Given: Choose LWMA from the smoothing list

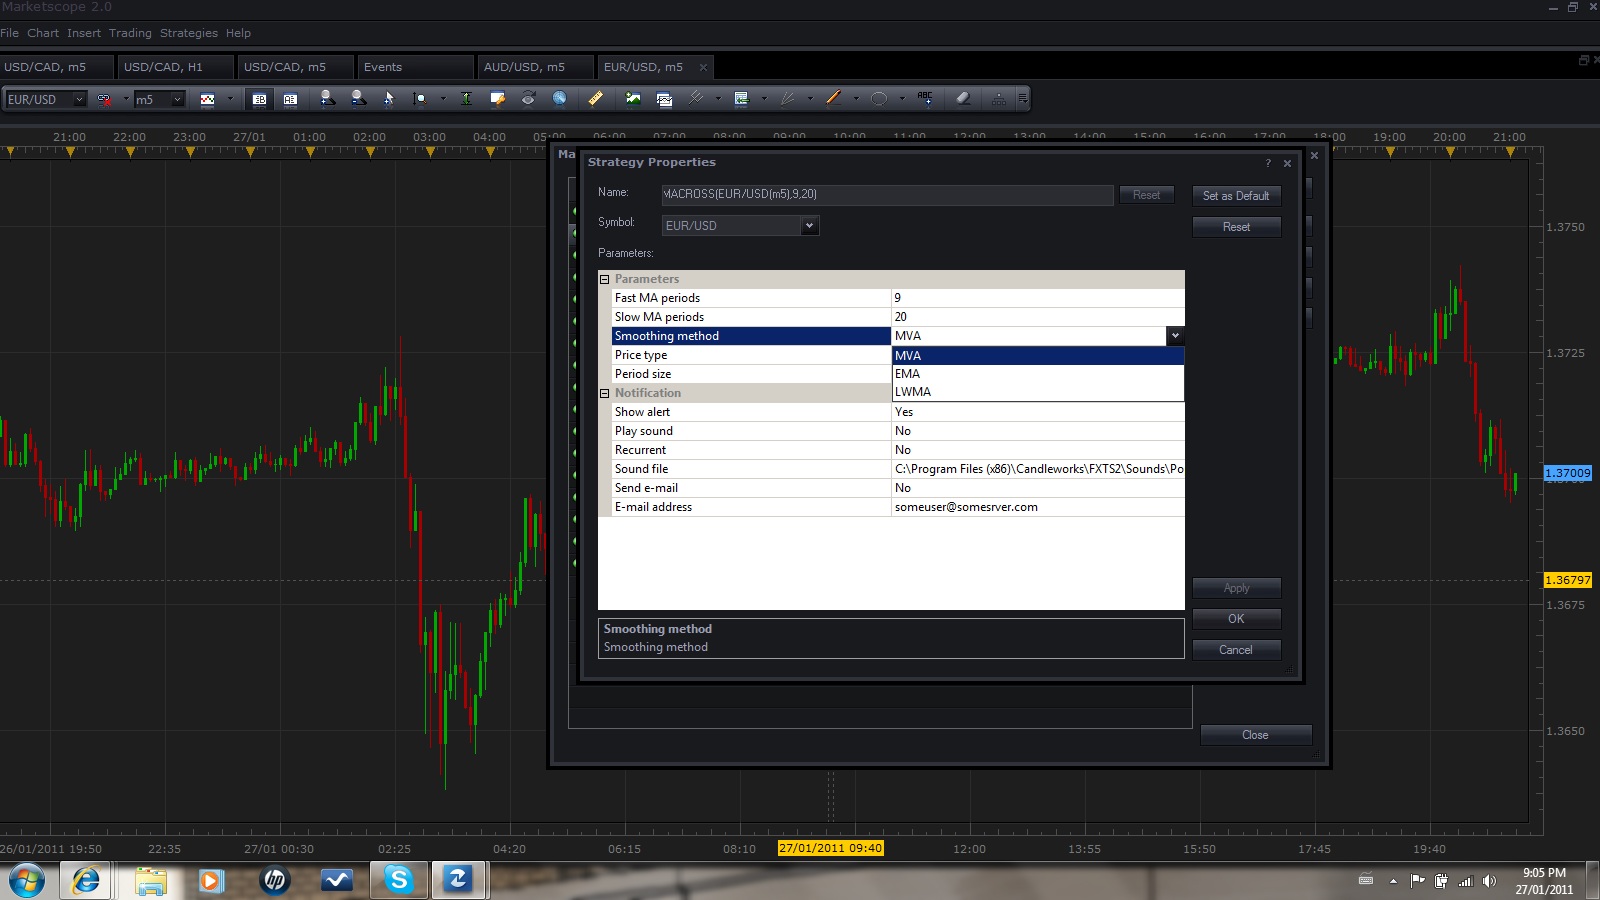Looking at the screenshot, I should (x=1038, y=392).
